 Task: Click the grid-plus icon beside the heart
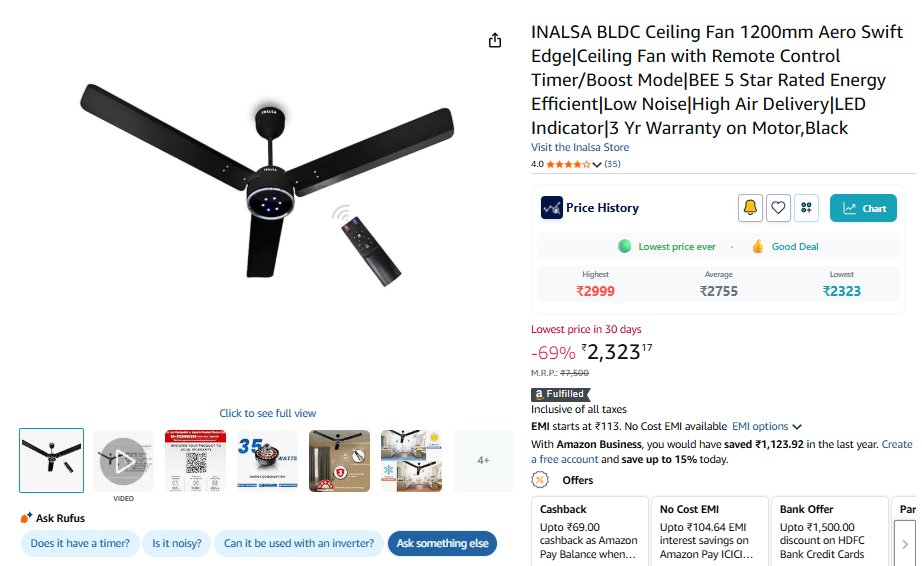point(807,208)
